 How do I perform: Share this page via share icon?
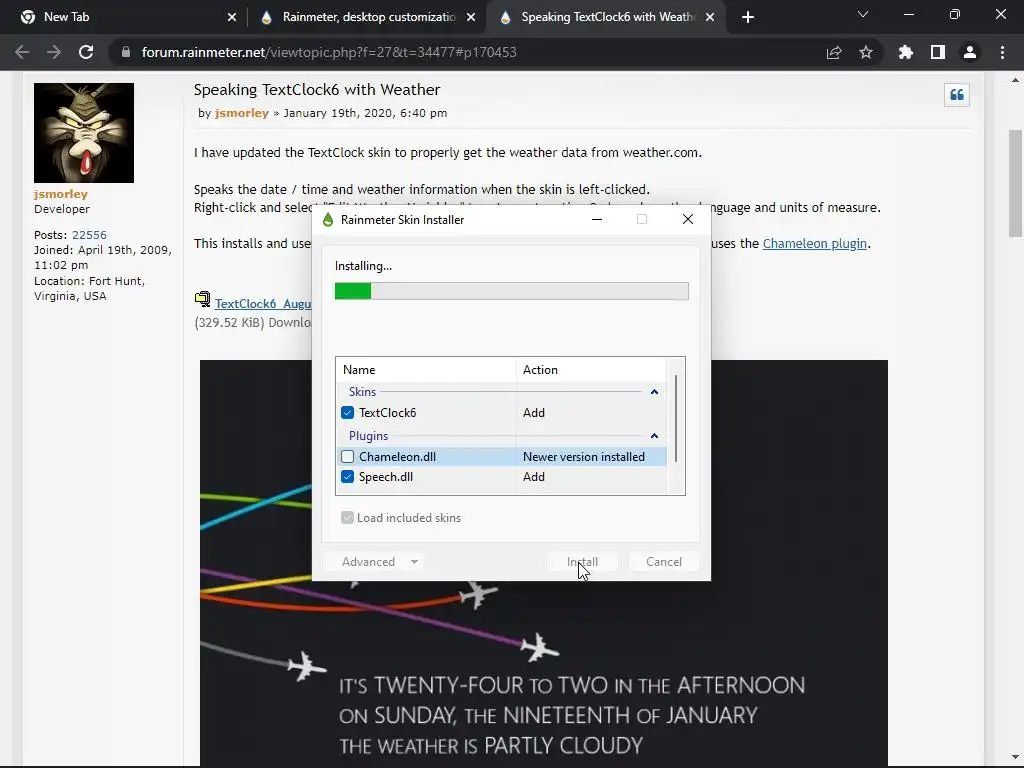[x=834, y=52]
